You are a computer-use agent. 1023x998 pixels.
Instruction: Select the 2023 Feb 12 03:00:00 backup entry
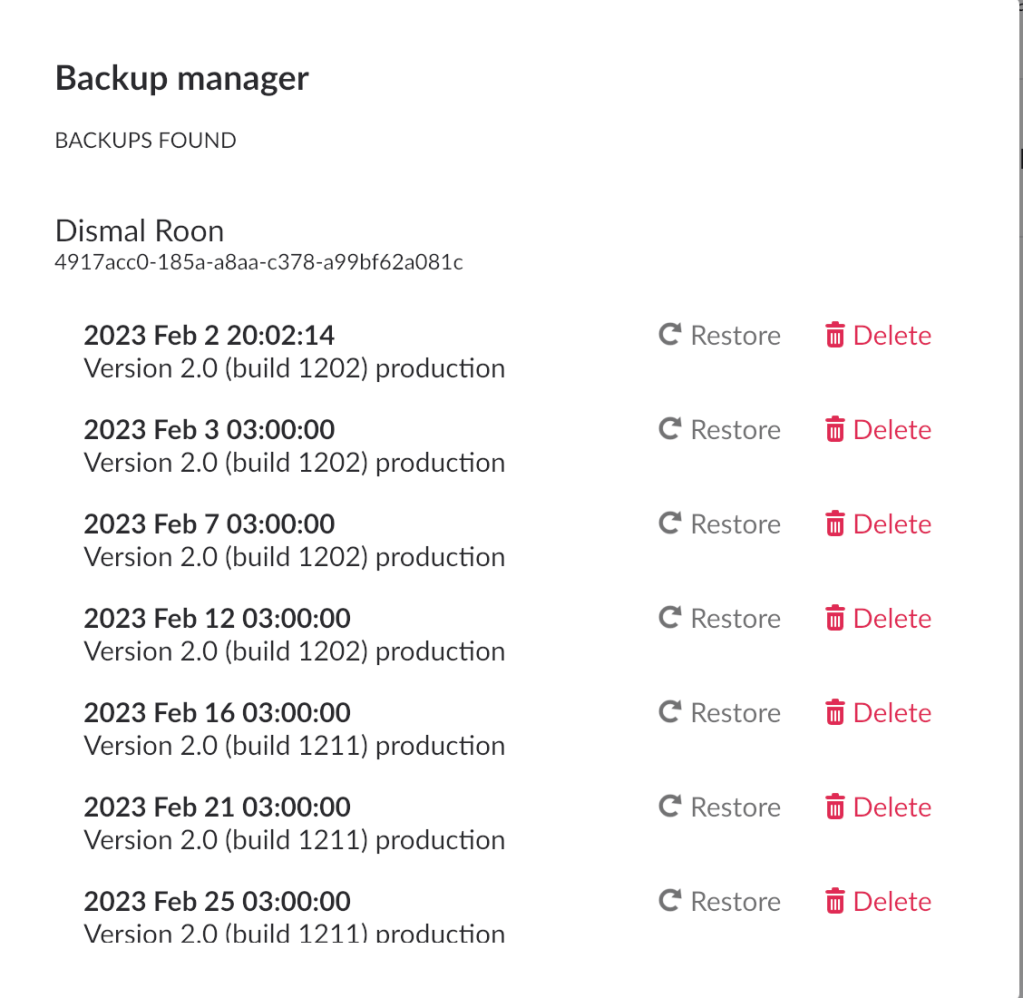[x=217, y=618]
